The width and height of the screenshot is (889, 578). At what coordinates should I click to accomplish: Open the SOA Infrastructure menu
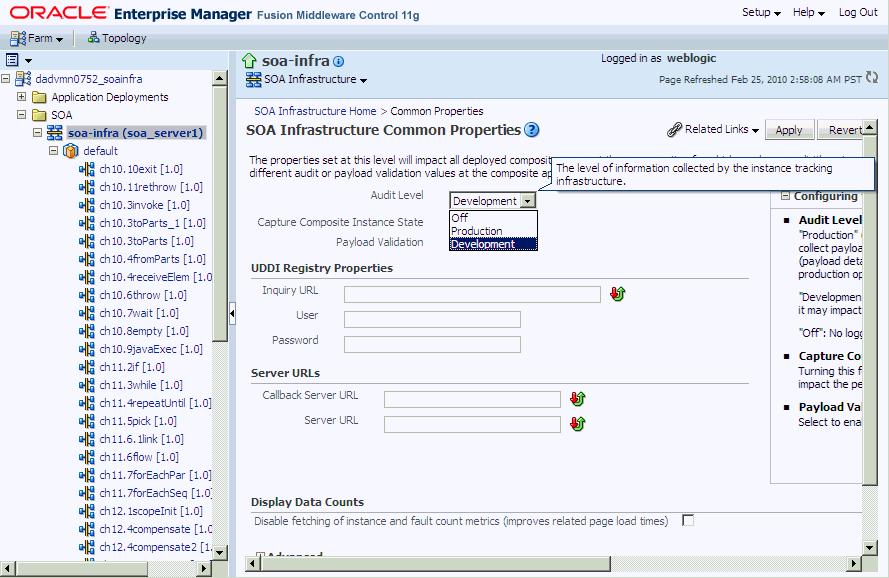pyautogui.click(x=316, y=79)
